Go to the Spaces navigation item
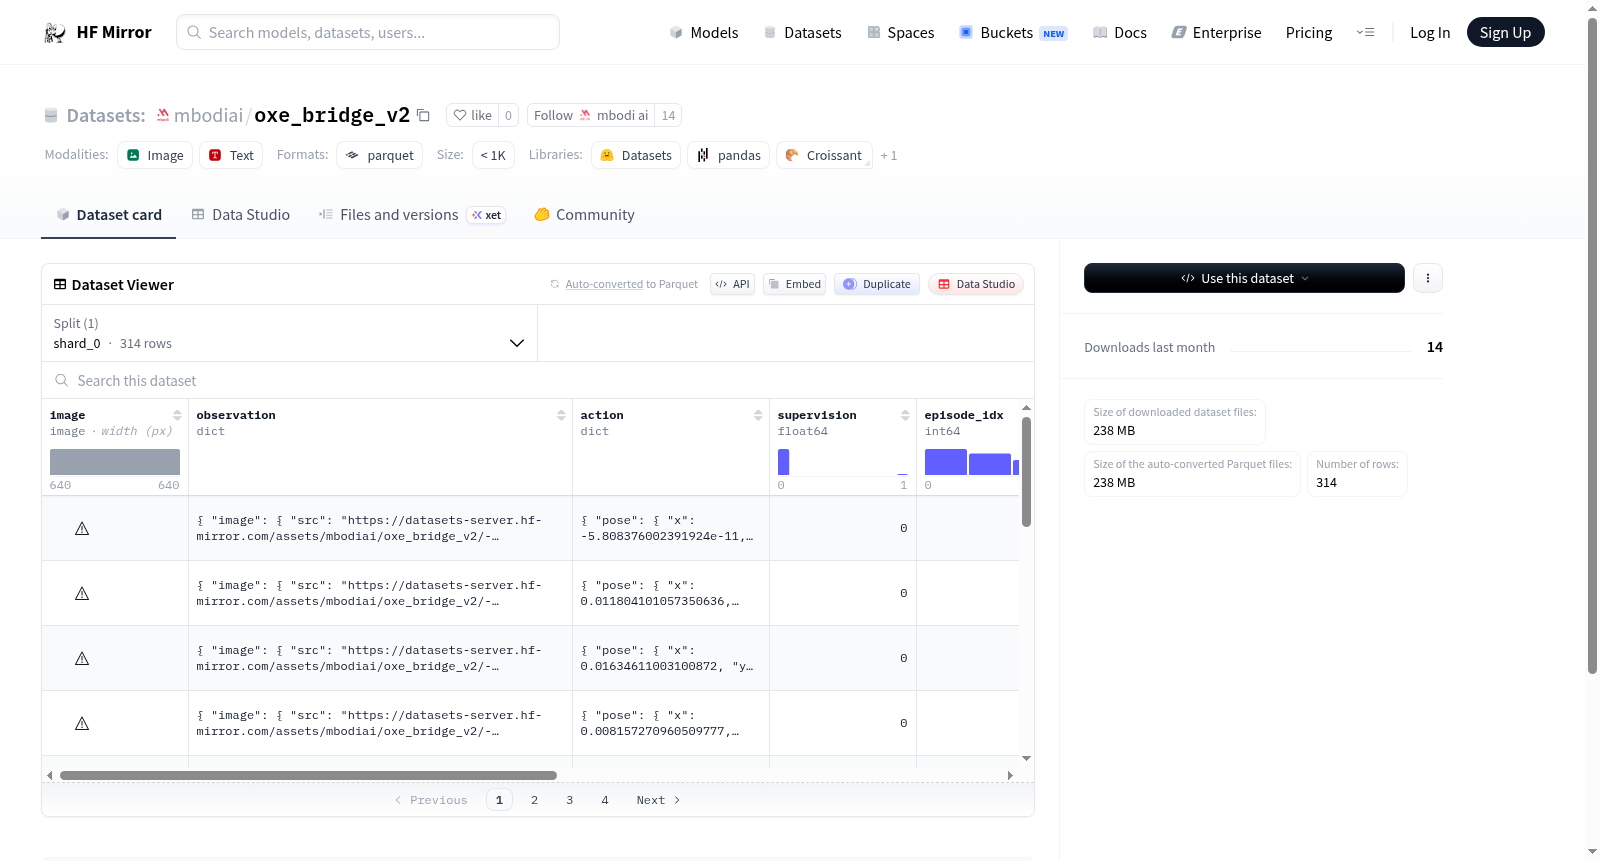The image size is (1600, 861). tap(900, 33)
